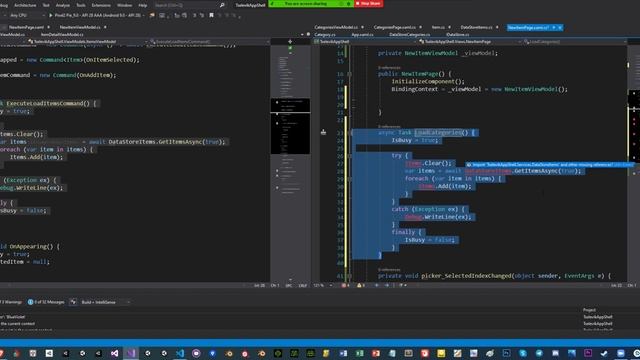Click the error count indicator in editor status

click(345, 285)
